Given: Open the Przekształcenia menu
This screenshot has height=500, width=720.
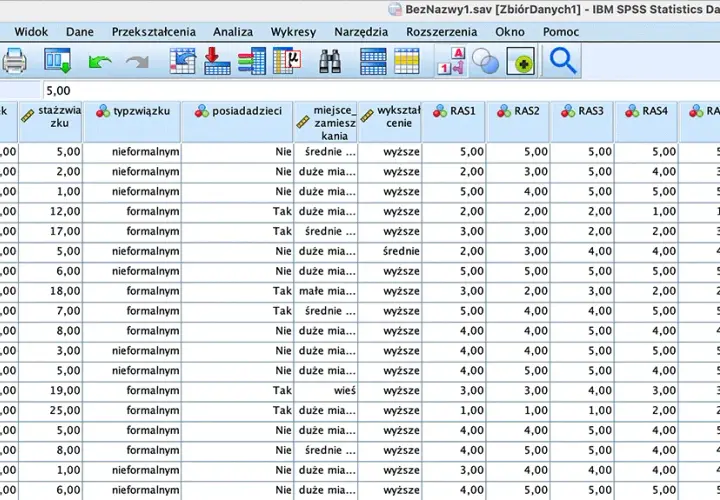Looking at the screenshot, I should pos(154,32).
